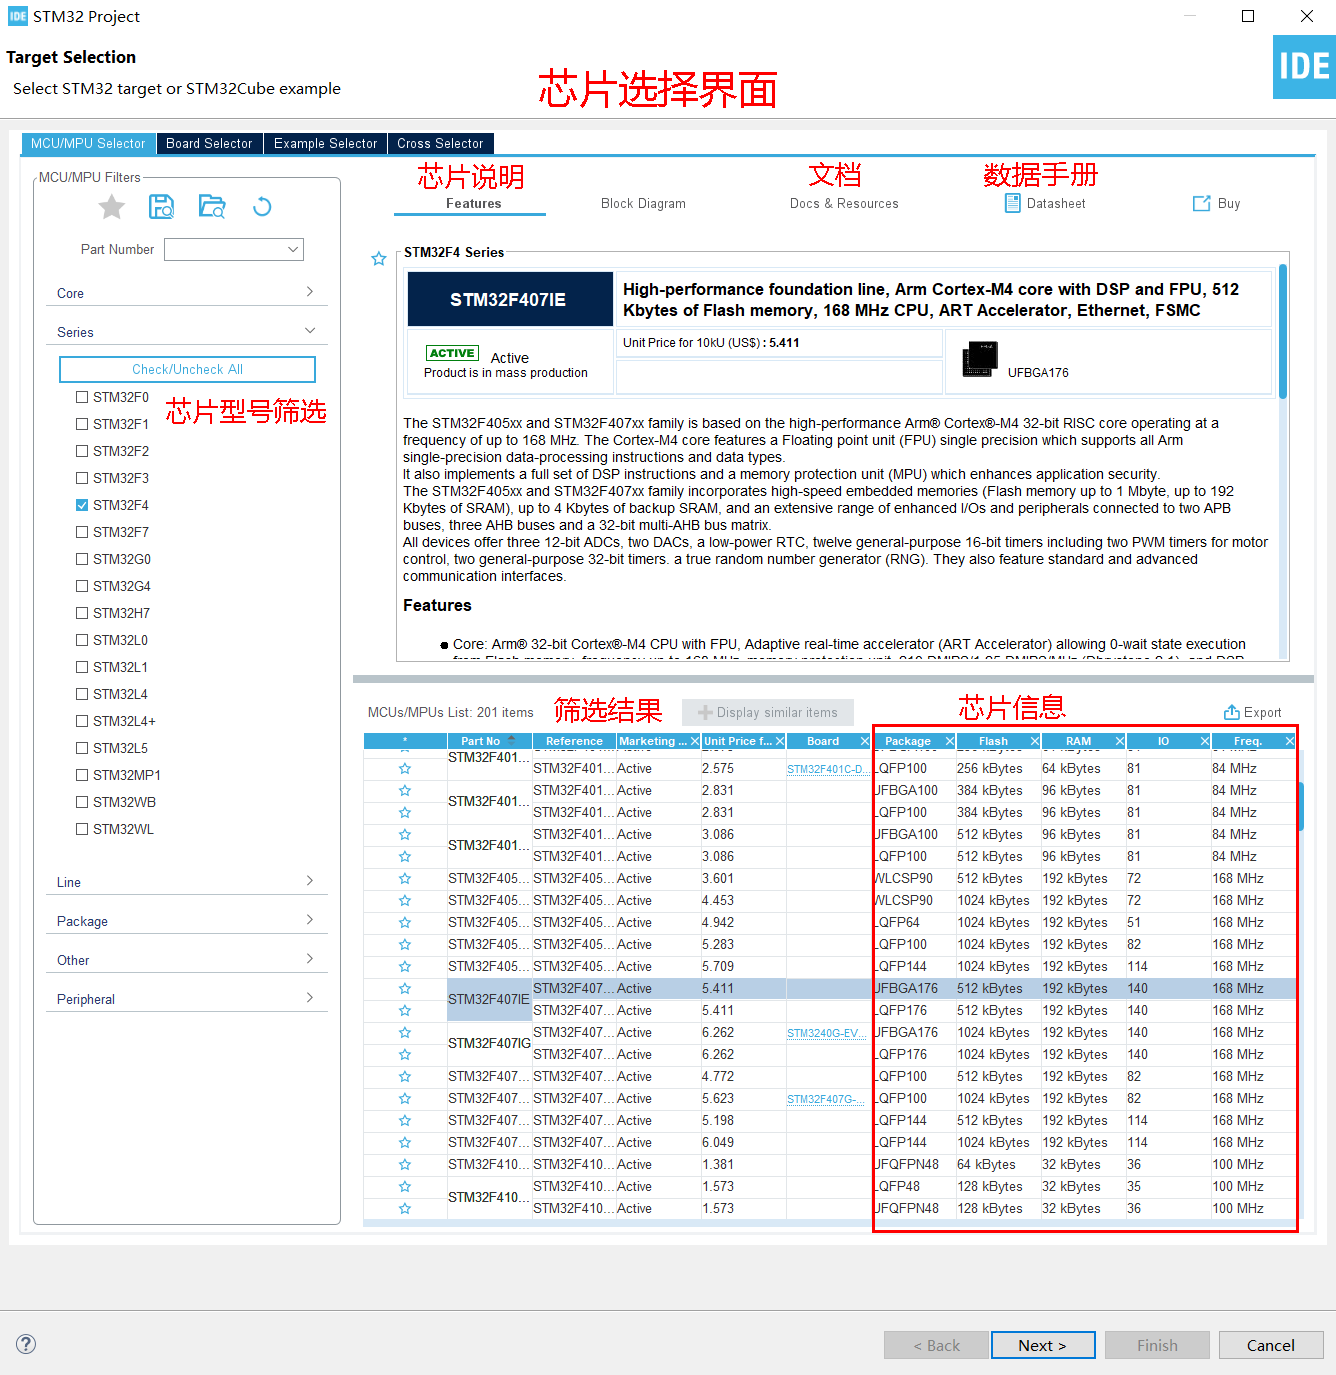Check the STM32F1 series checkbox
Screen dimensions: 1336x1375
coord(82,424)
